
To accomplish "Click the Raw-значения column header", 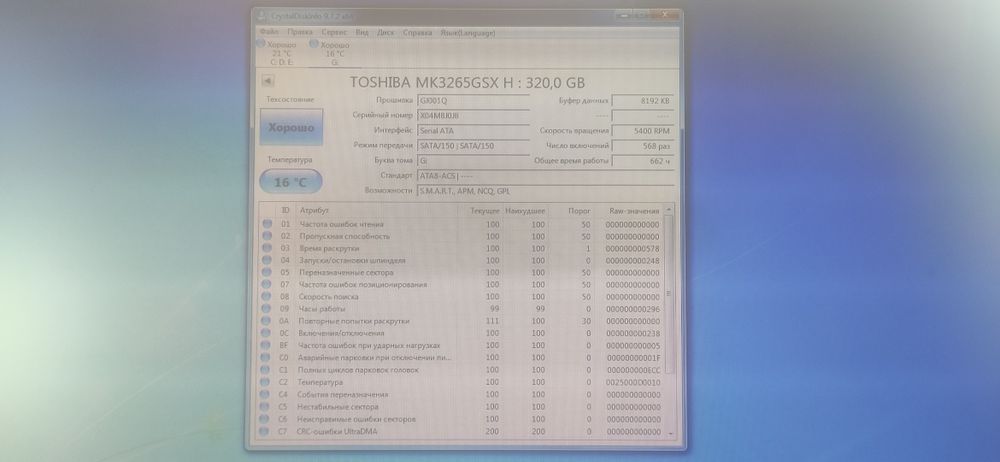I will [x=634, y=211].
